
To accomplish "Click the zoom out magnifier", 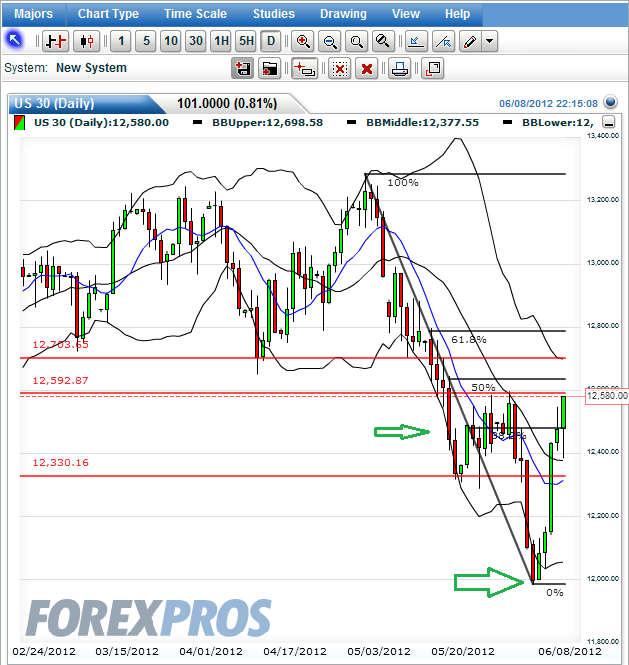I will pos(330,41).
